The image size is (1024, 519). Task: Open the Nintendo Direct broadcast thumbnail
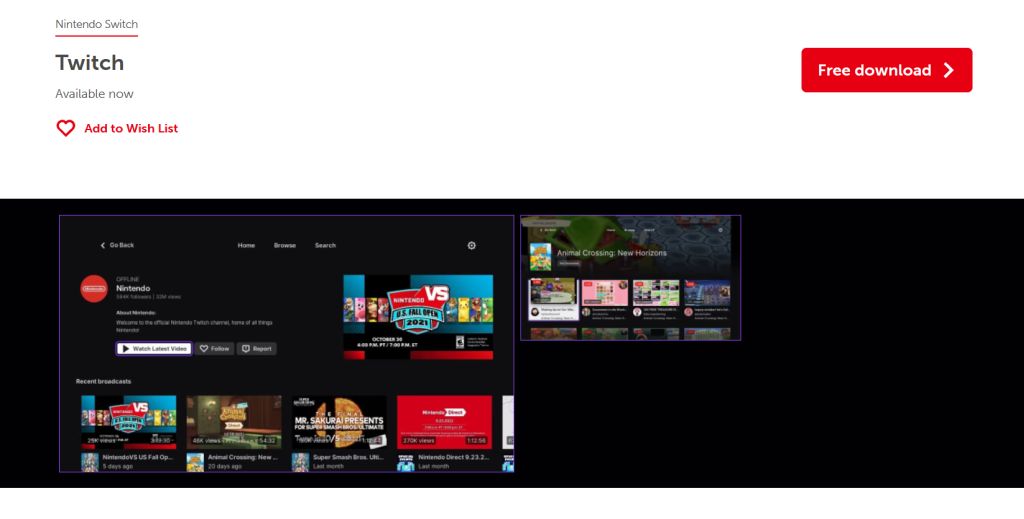tap(444, 421)
